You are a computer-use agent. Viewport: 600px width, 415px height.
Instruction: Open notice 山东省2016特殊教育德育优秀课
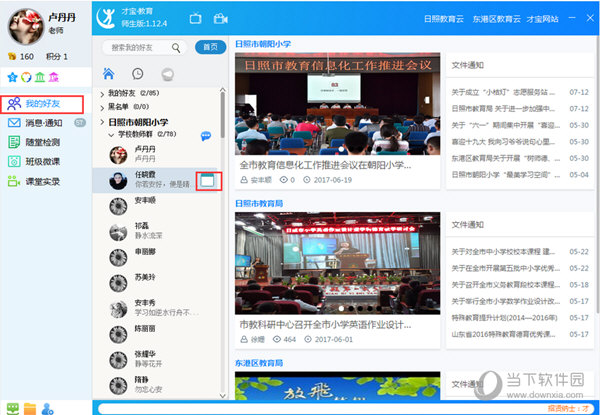(x=504, y=334)
